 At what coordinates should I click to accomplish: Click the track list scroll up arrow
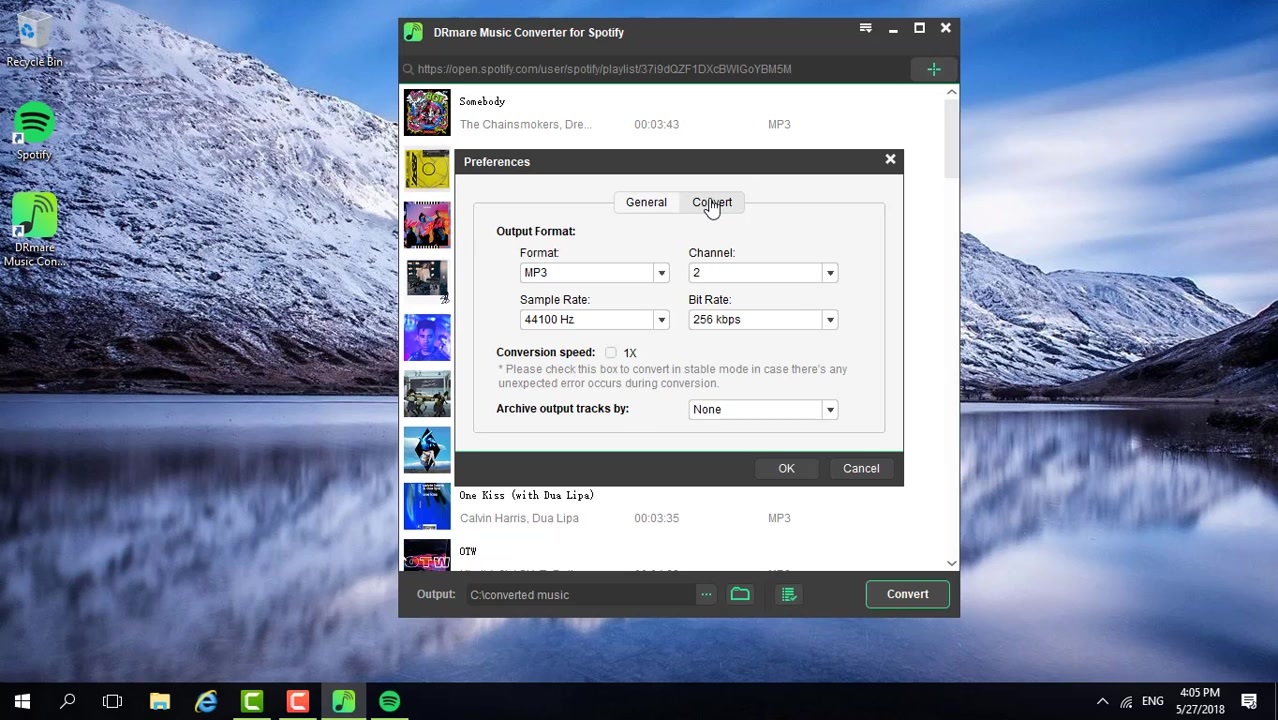tap(951, 93)
